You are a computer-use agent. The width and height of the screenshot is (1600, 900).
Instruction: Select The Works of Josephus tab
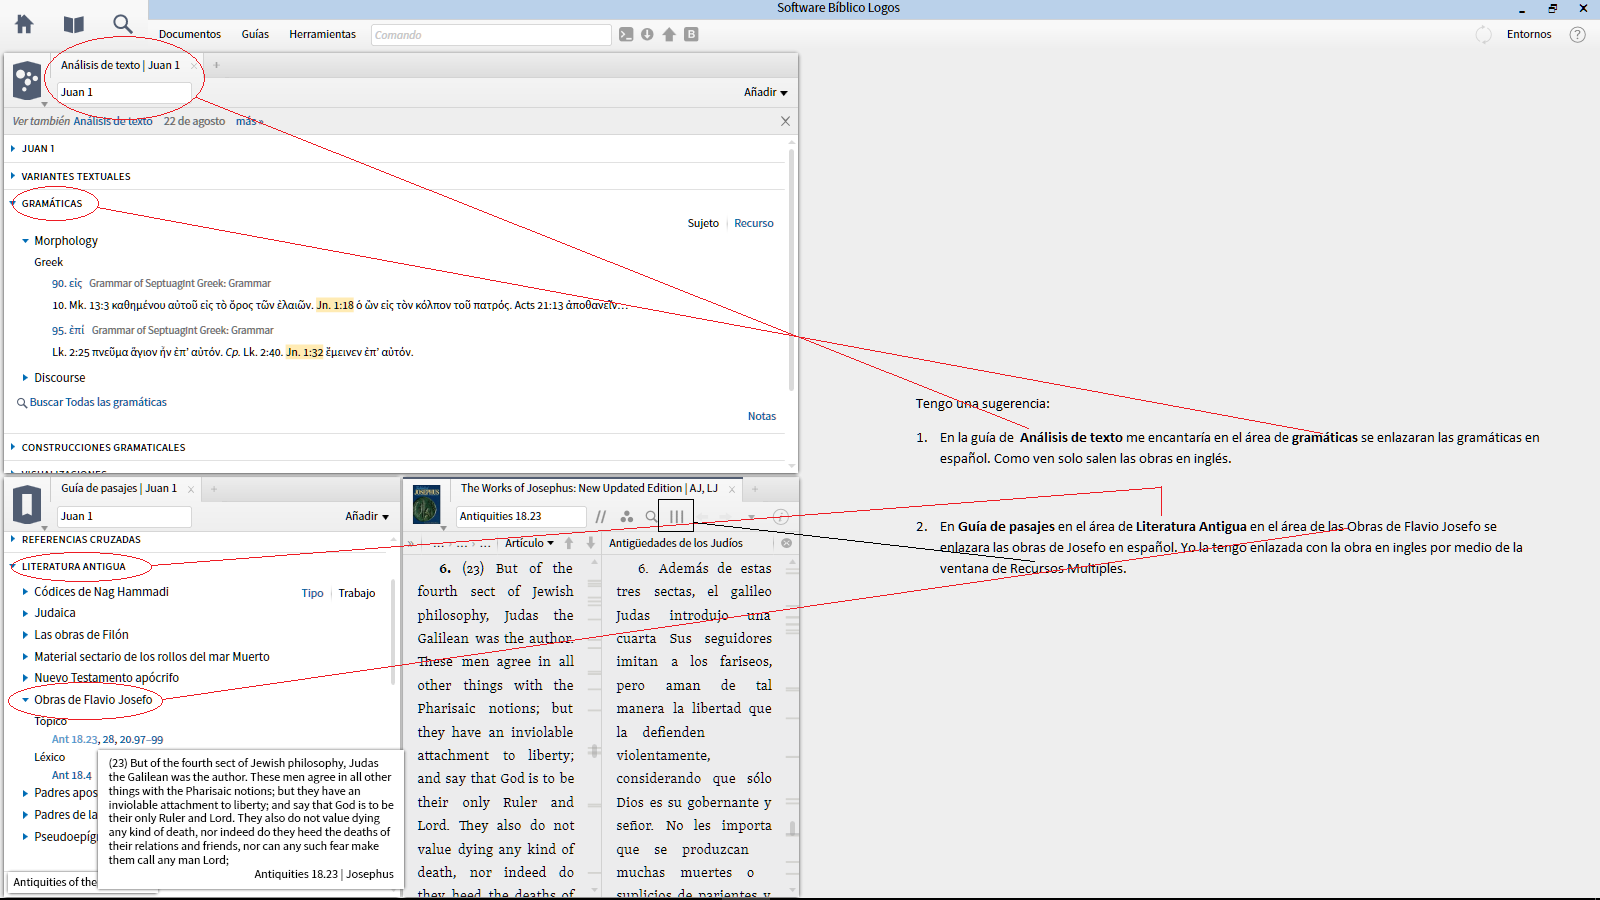[589, 488]
